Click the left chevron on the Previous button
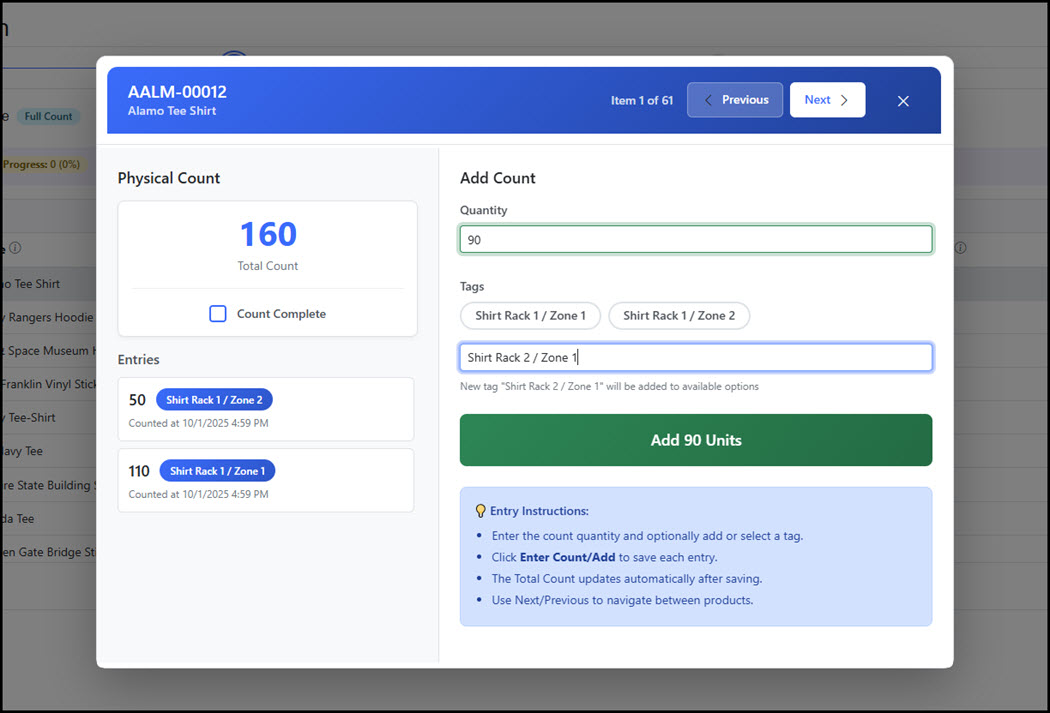The width and height of the screenshot is (1050, 713). tap(709, 100)
